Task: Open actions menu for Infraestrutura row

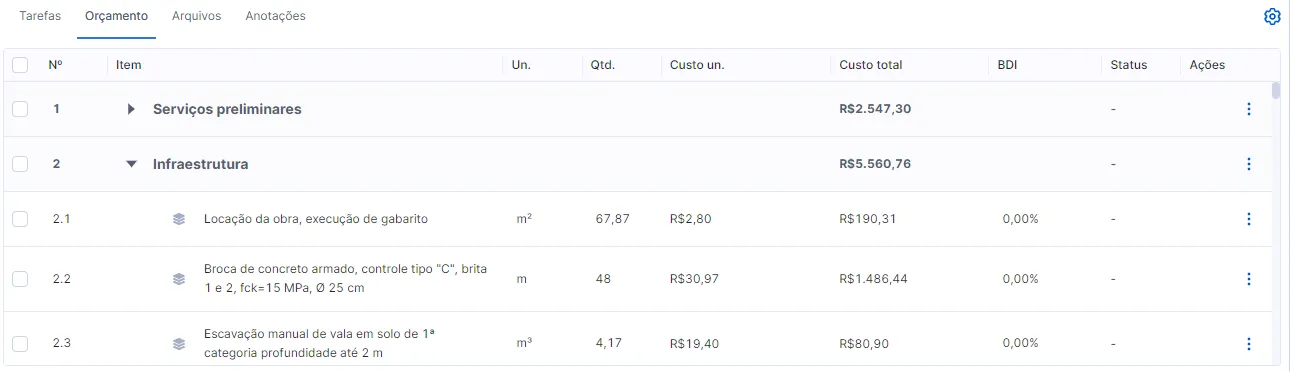Action: point(1248,164)
